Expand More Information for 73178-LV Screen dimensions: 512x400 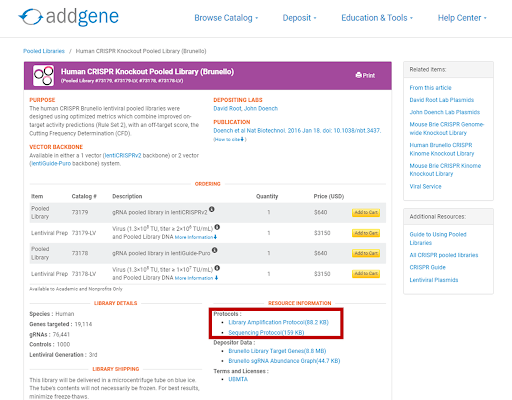196,278
